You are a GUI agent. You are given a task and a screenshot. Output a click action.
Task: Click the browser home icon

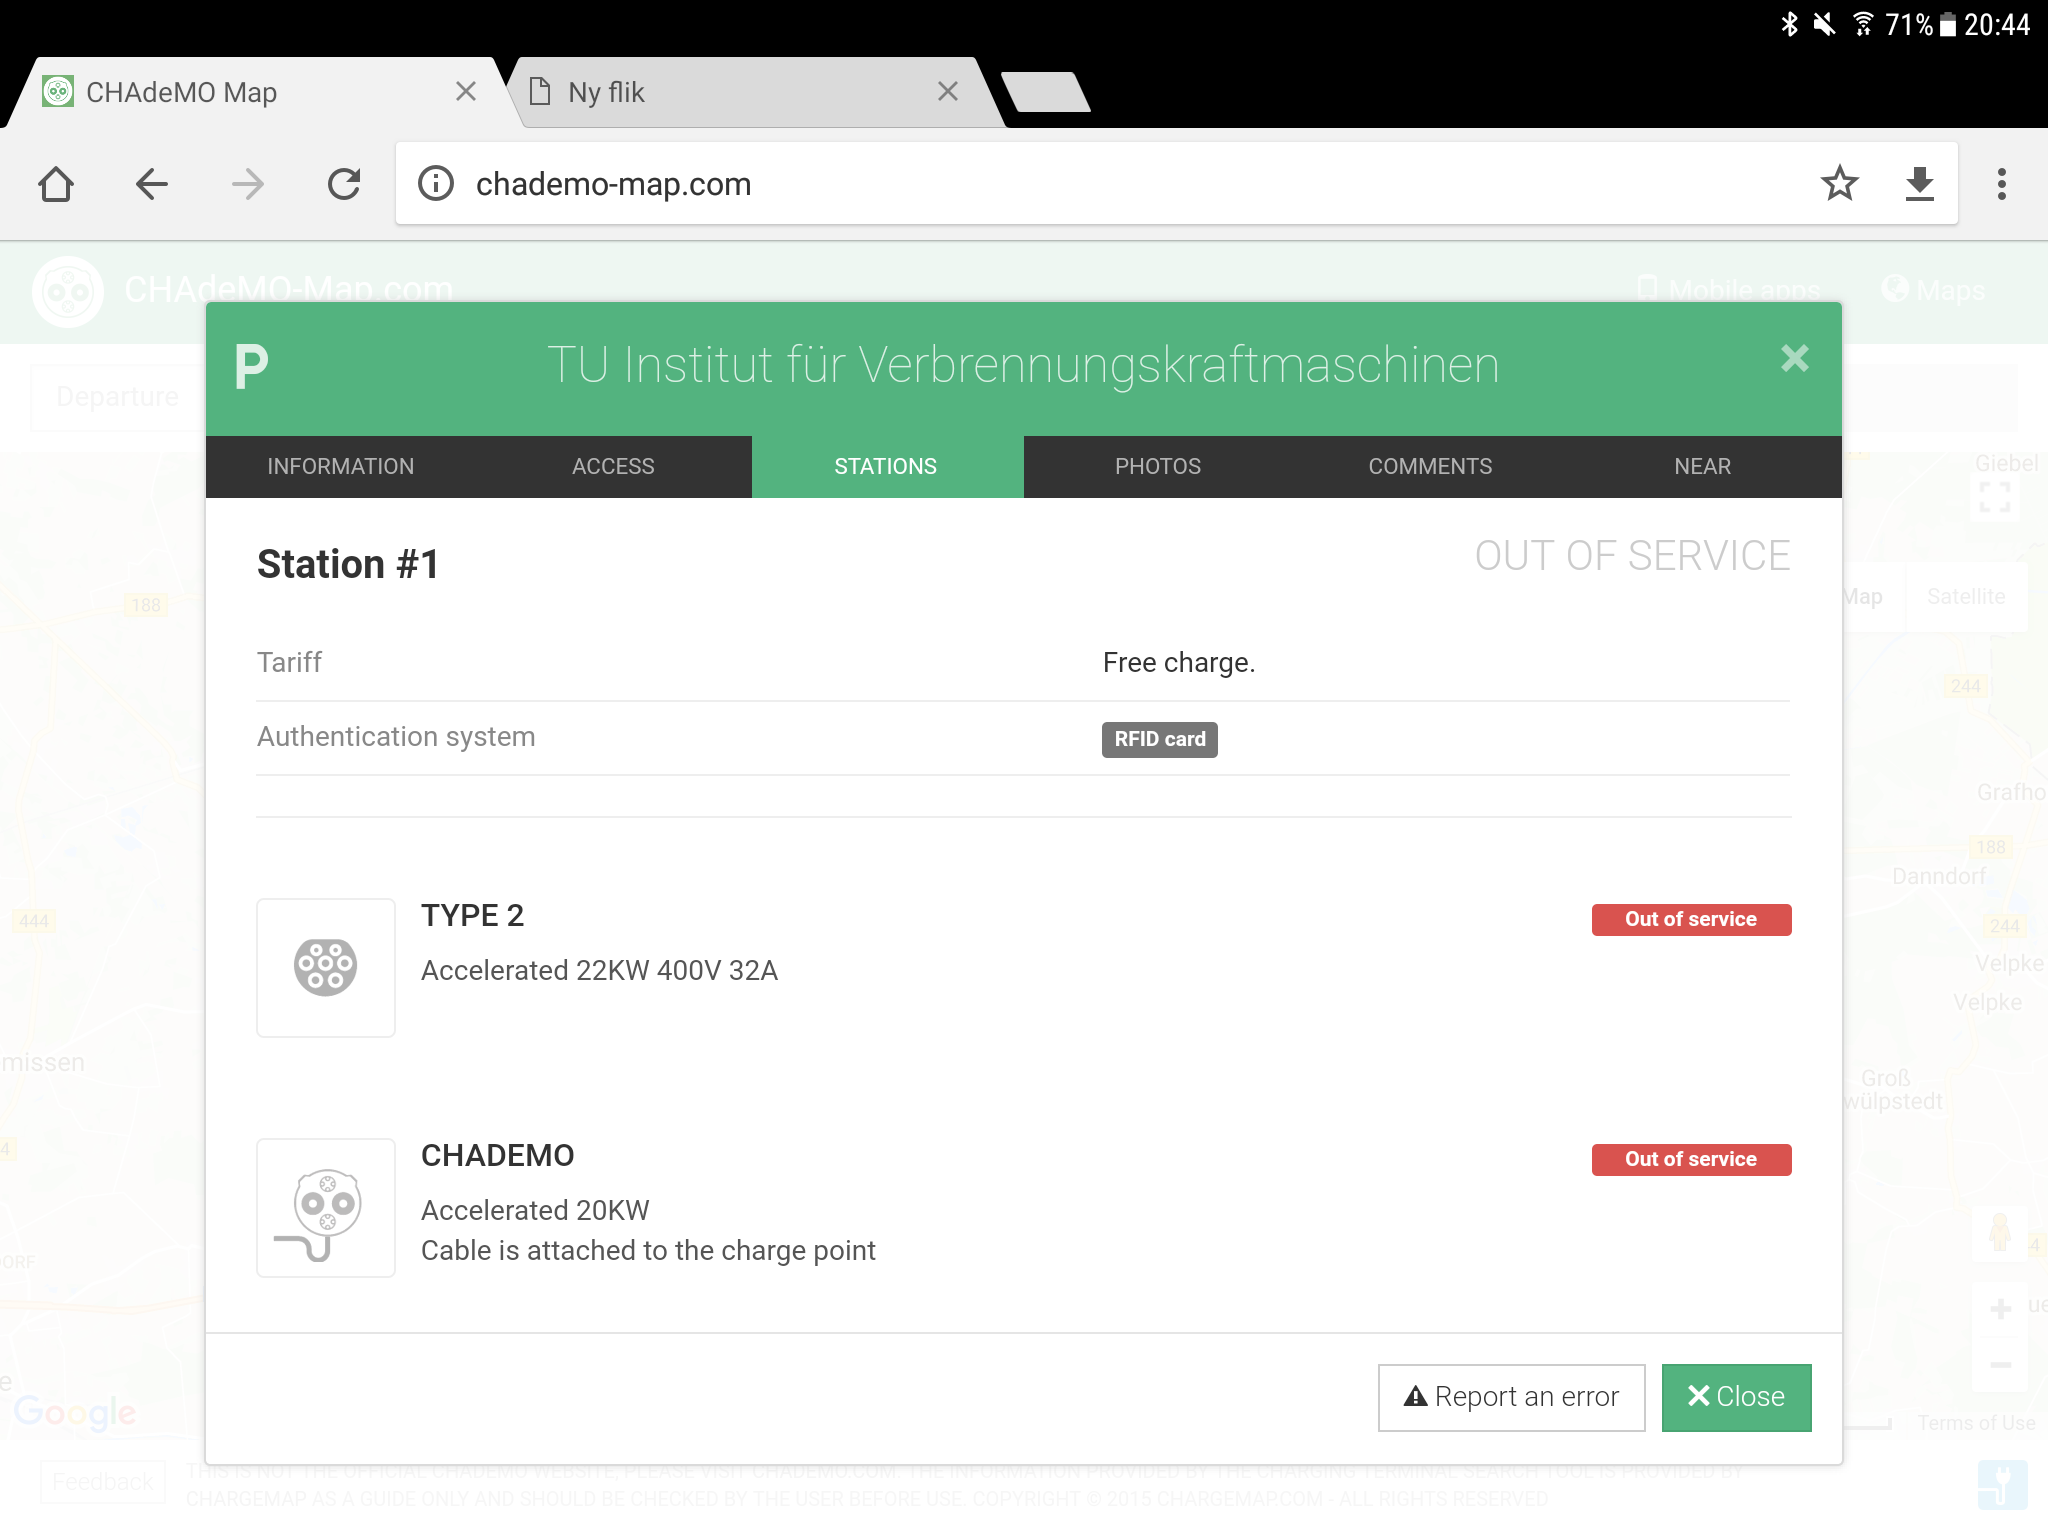click(x=56, y=184)
